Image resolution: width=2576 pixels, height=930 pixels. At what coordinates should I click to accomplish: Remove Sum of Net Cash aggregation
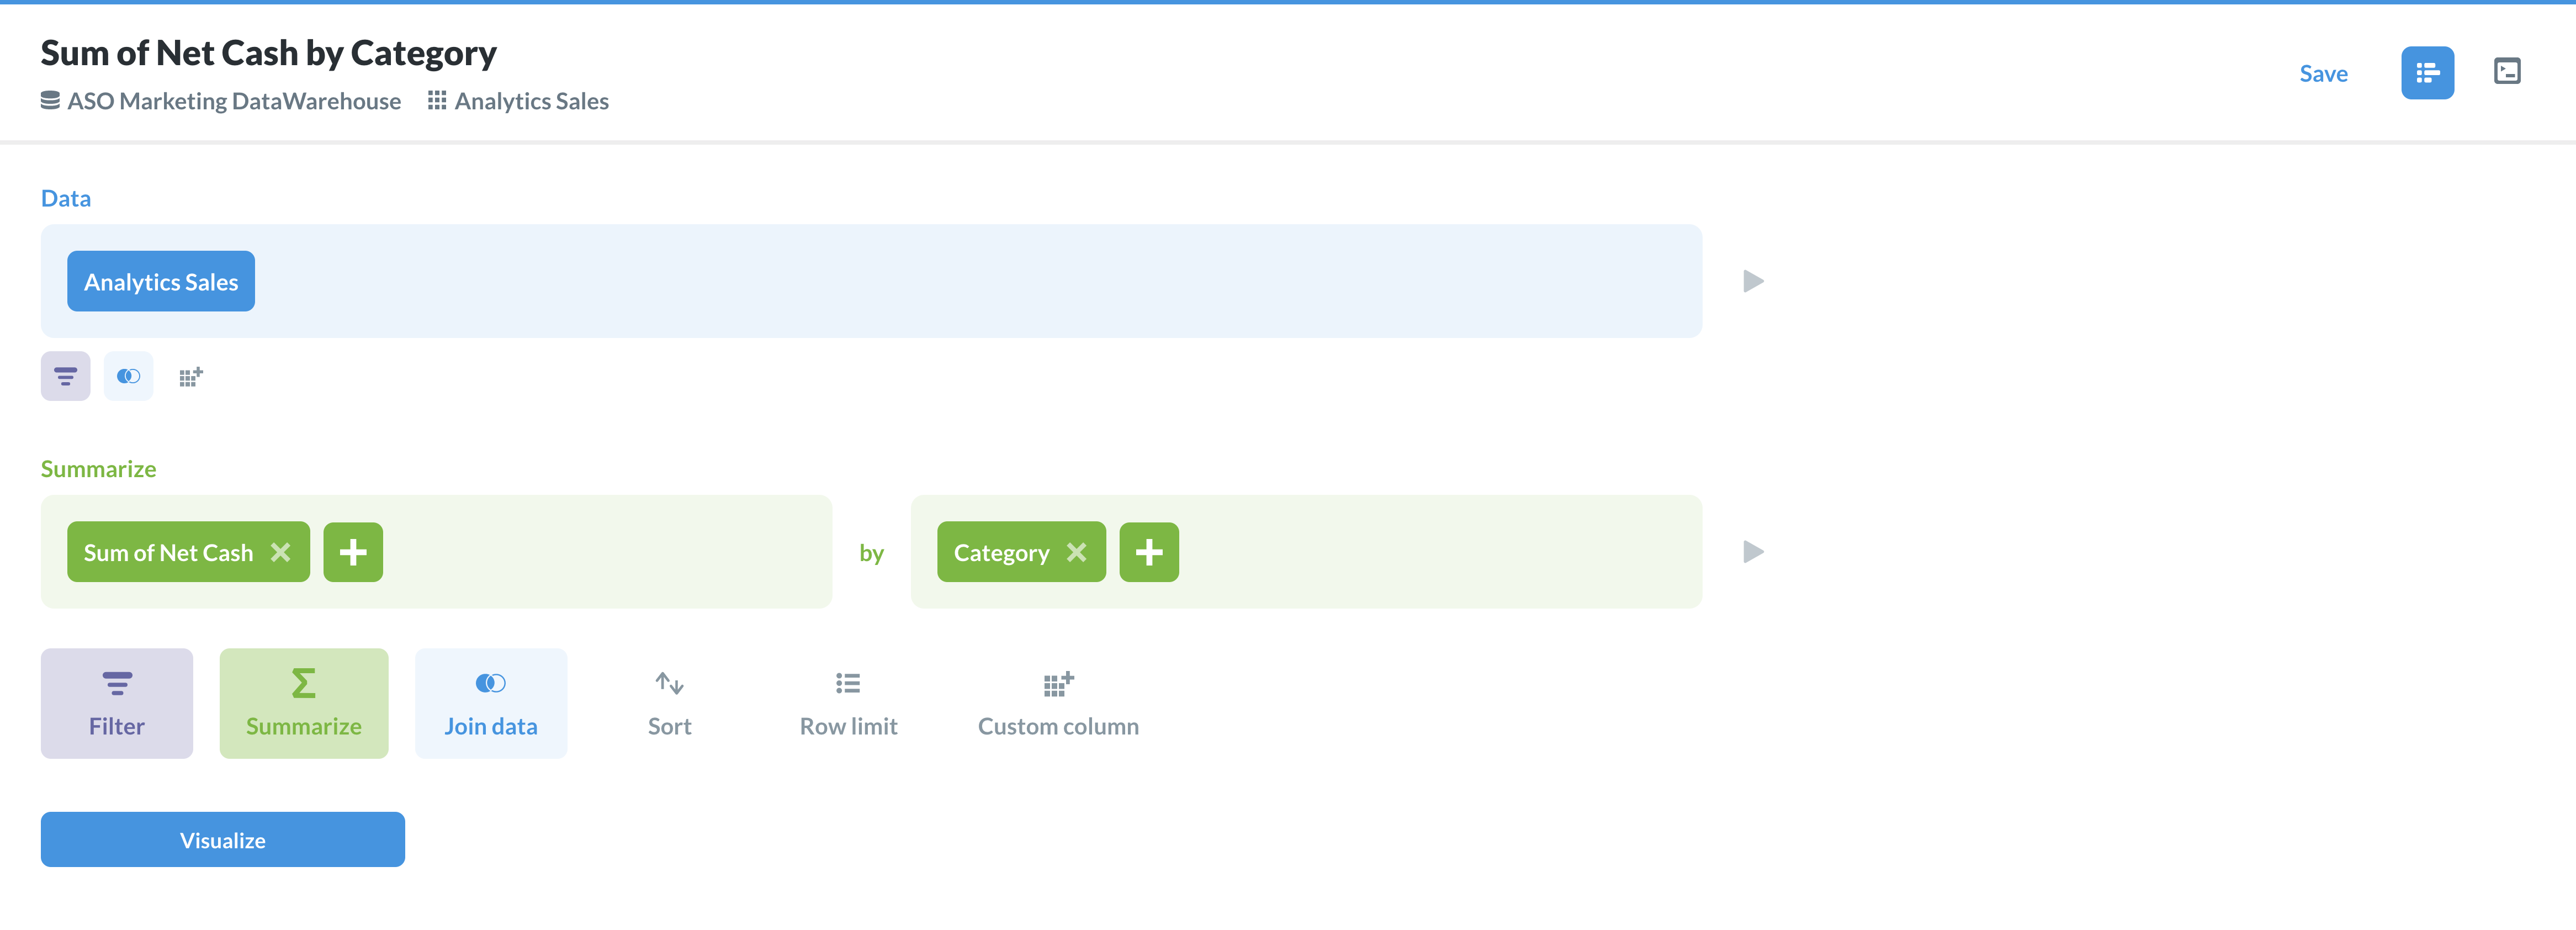click(281, 552)
